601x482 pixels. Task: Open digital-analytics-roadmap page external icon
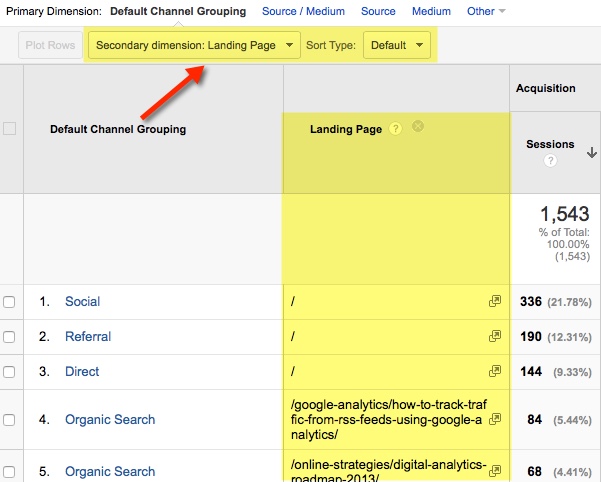point(495,471)
